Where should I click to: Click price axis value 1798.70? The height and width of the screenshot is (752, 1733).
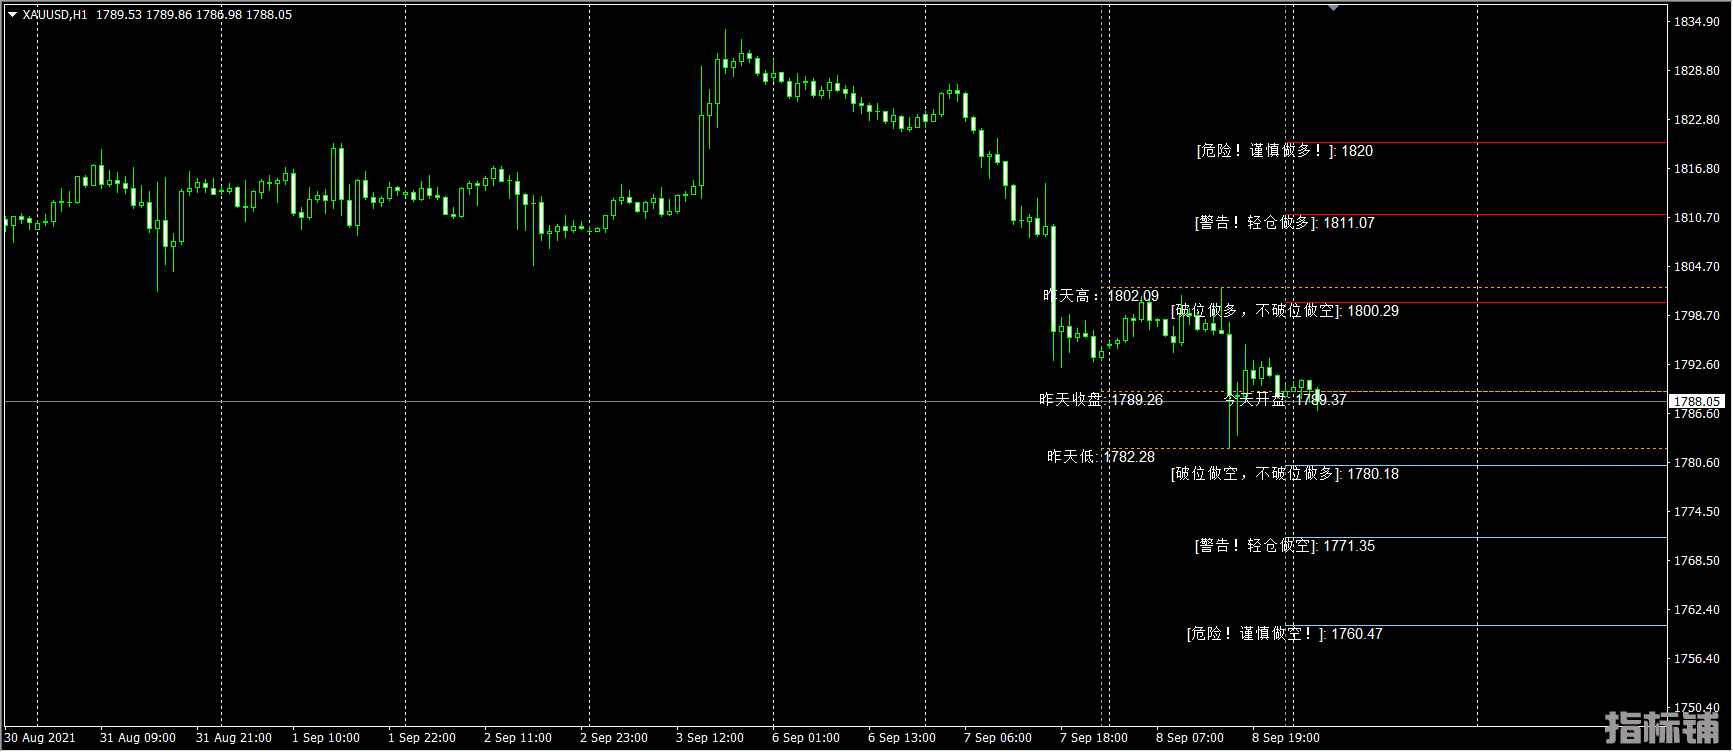coord(1697,316)
